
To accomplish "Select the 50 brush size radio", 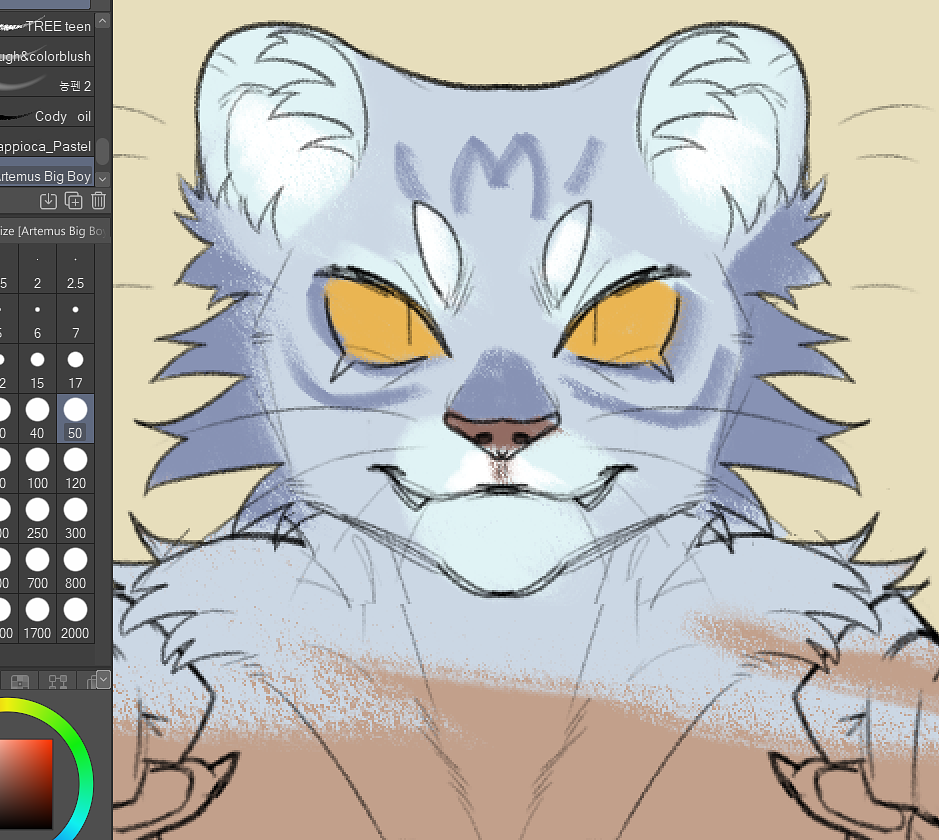I will [75, 413].
